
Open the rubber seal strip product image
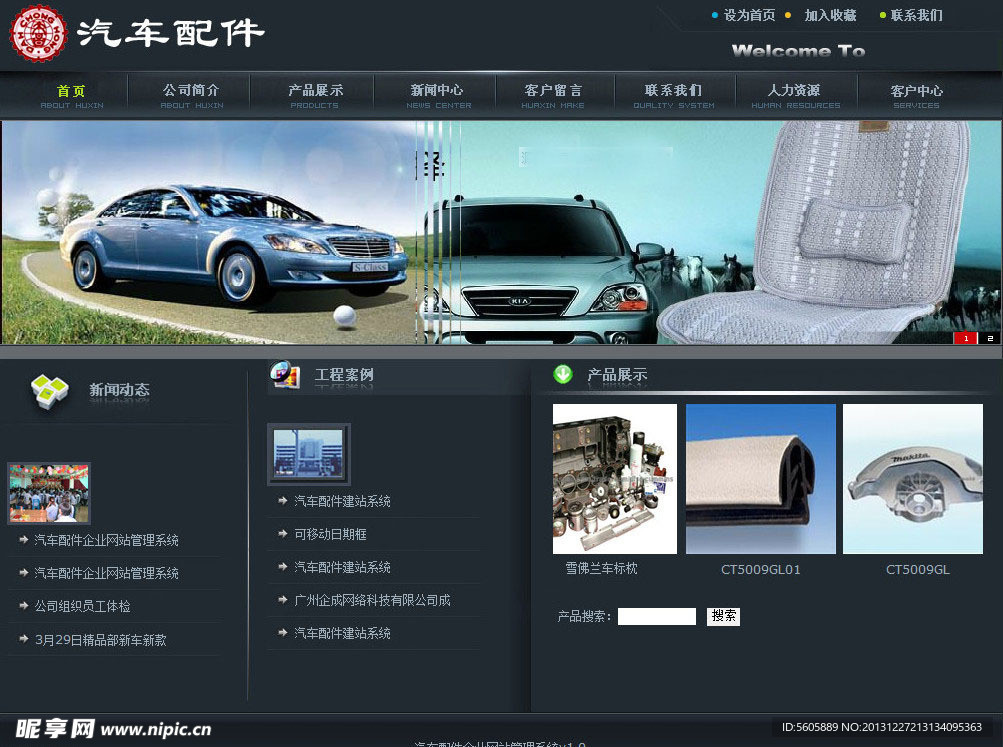click(x=761, y=478)
